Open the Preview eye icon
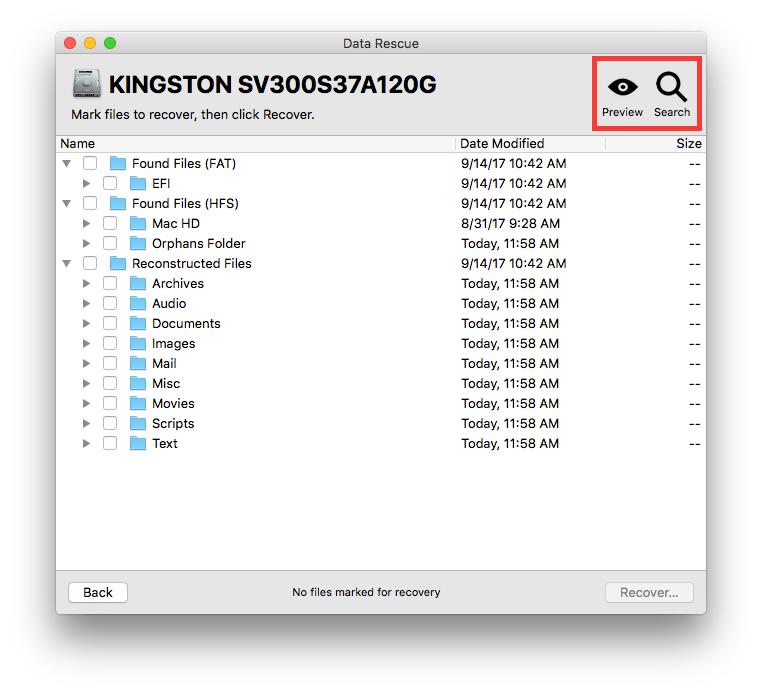The image size is (762, 694). [622, 87]
